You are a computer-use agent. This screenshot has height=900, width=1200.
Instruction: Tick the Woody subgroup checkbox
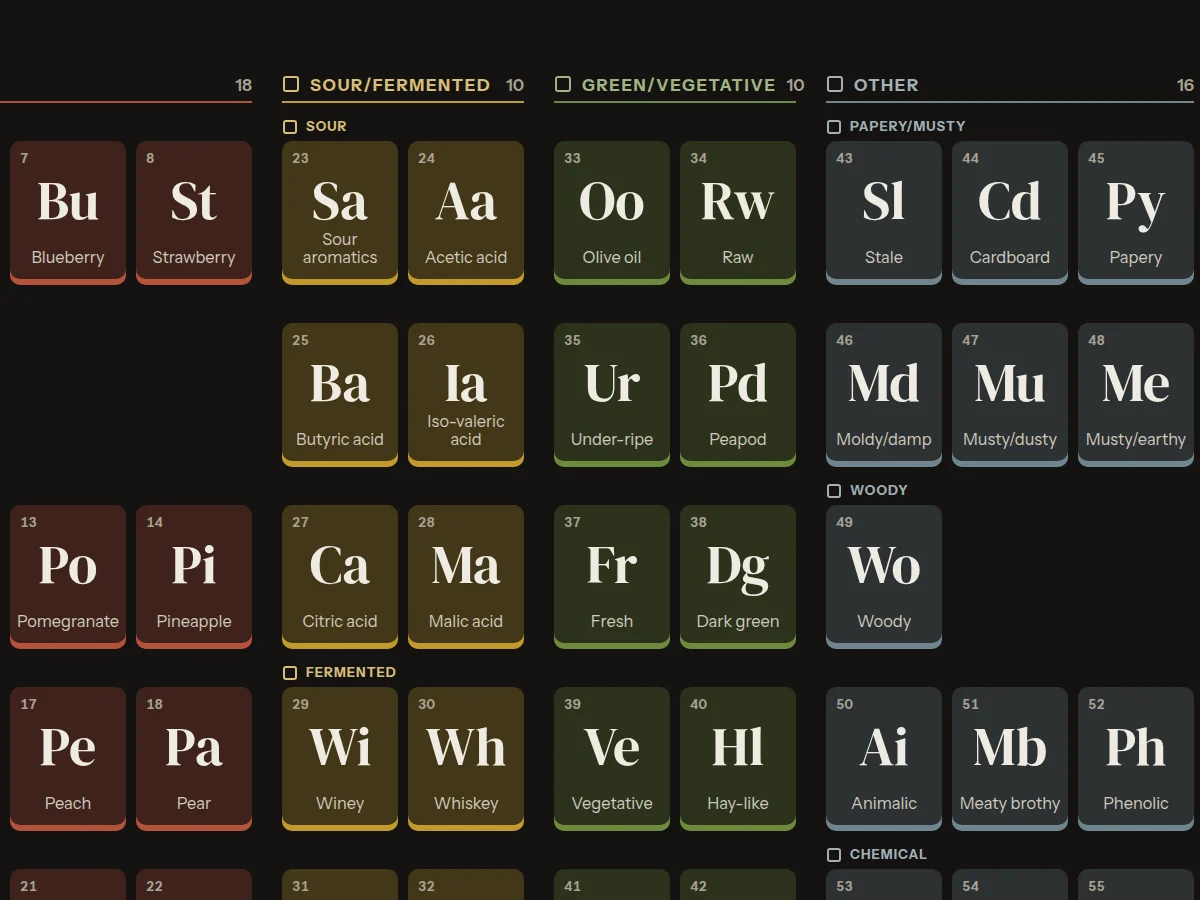click(x=834, y=491)
